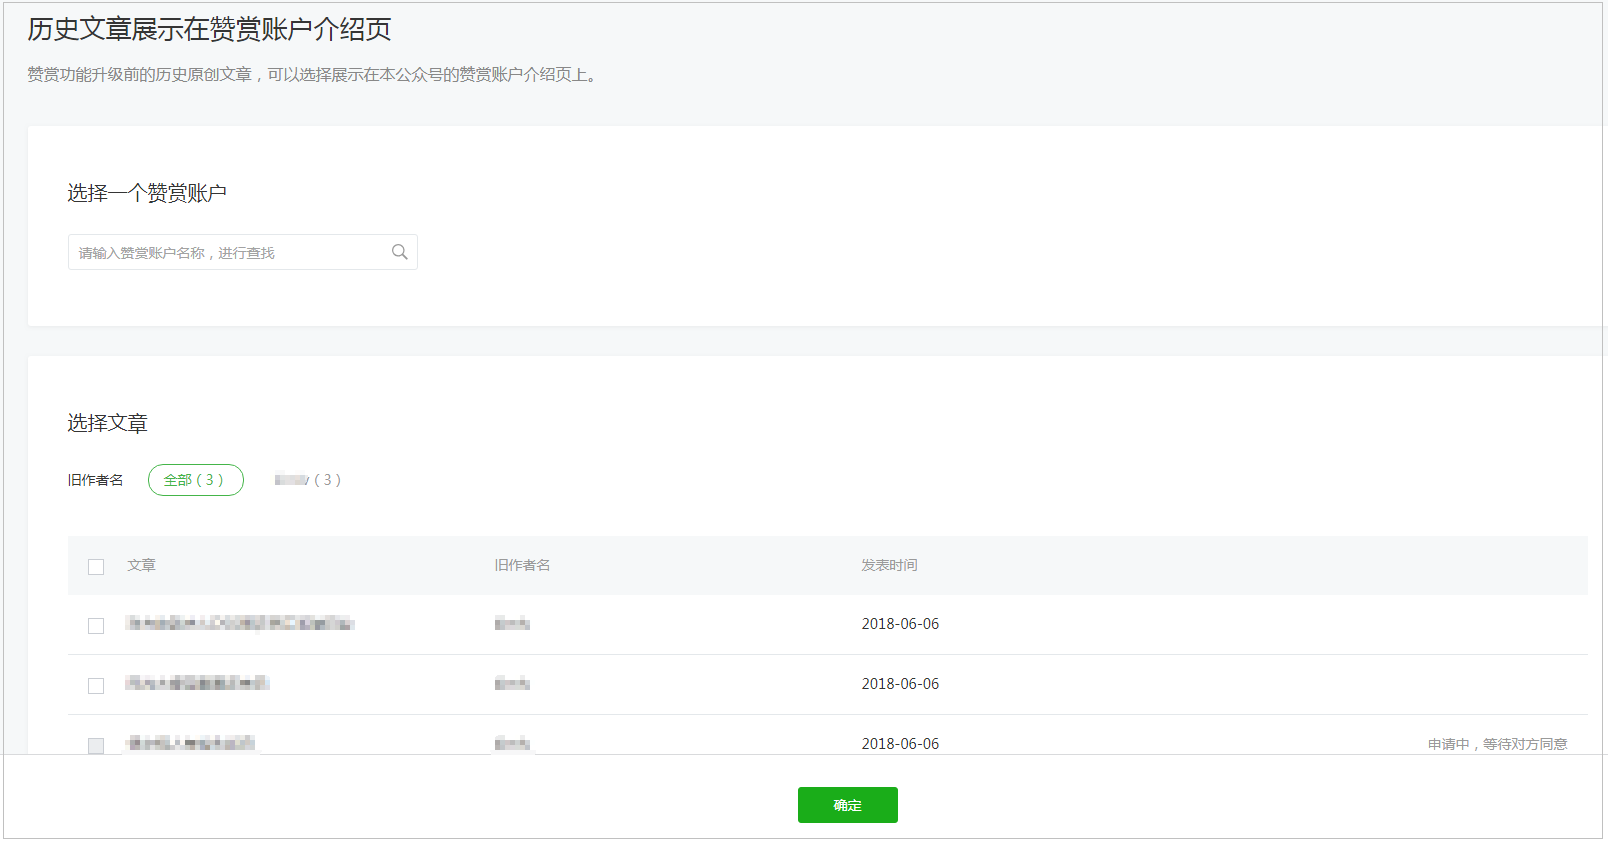Click the 选择文章 section heading
The image size is (1608, 841).
click(107, 423)
